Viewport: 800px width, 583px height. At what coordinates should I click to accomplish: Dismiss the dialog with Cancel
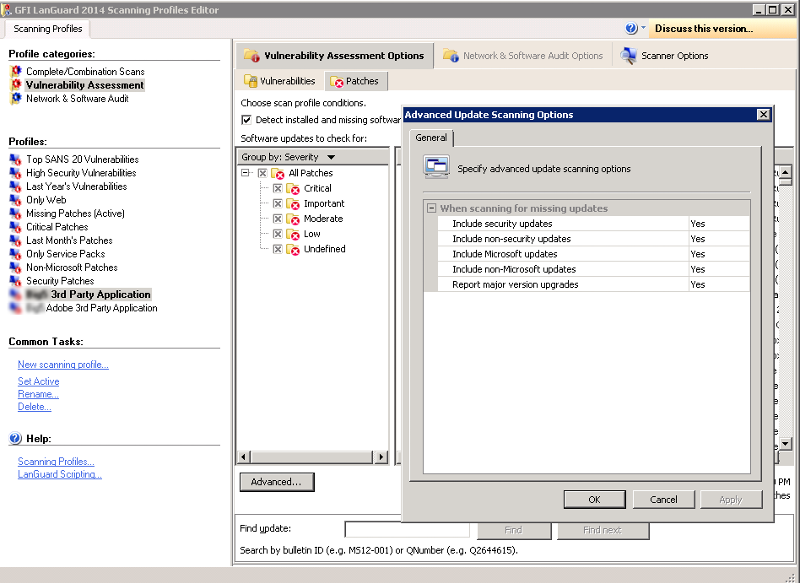(x=663, y=499)
